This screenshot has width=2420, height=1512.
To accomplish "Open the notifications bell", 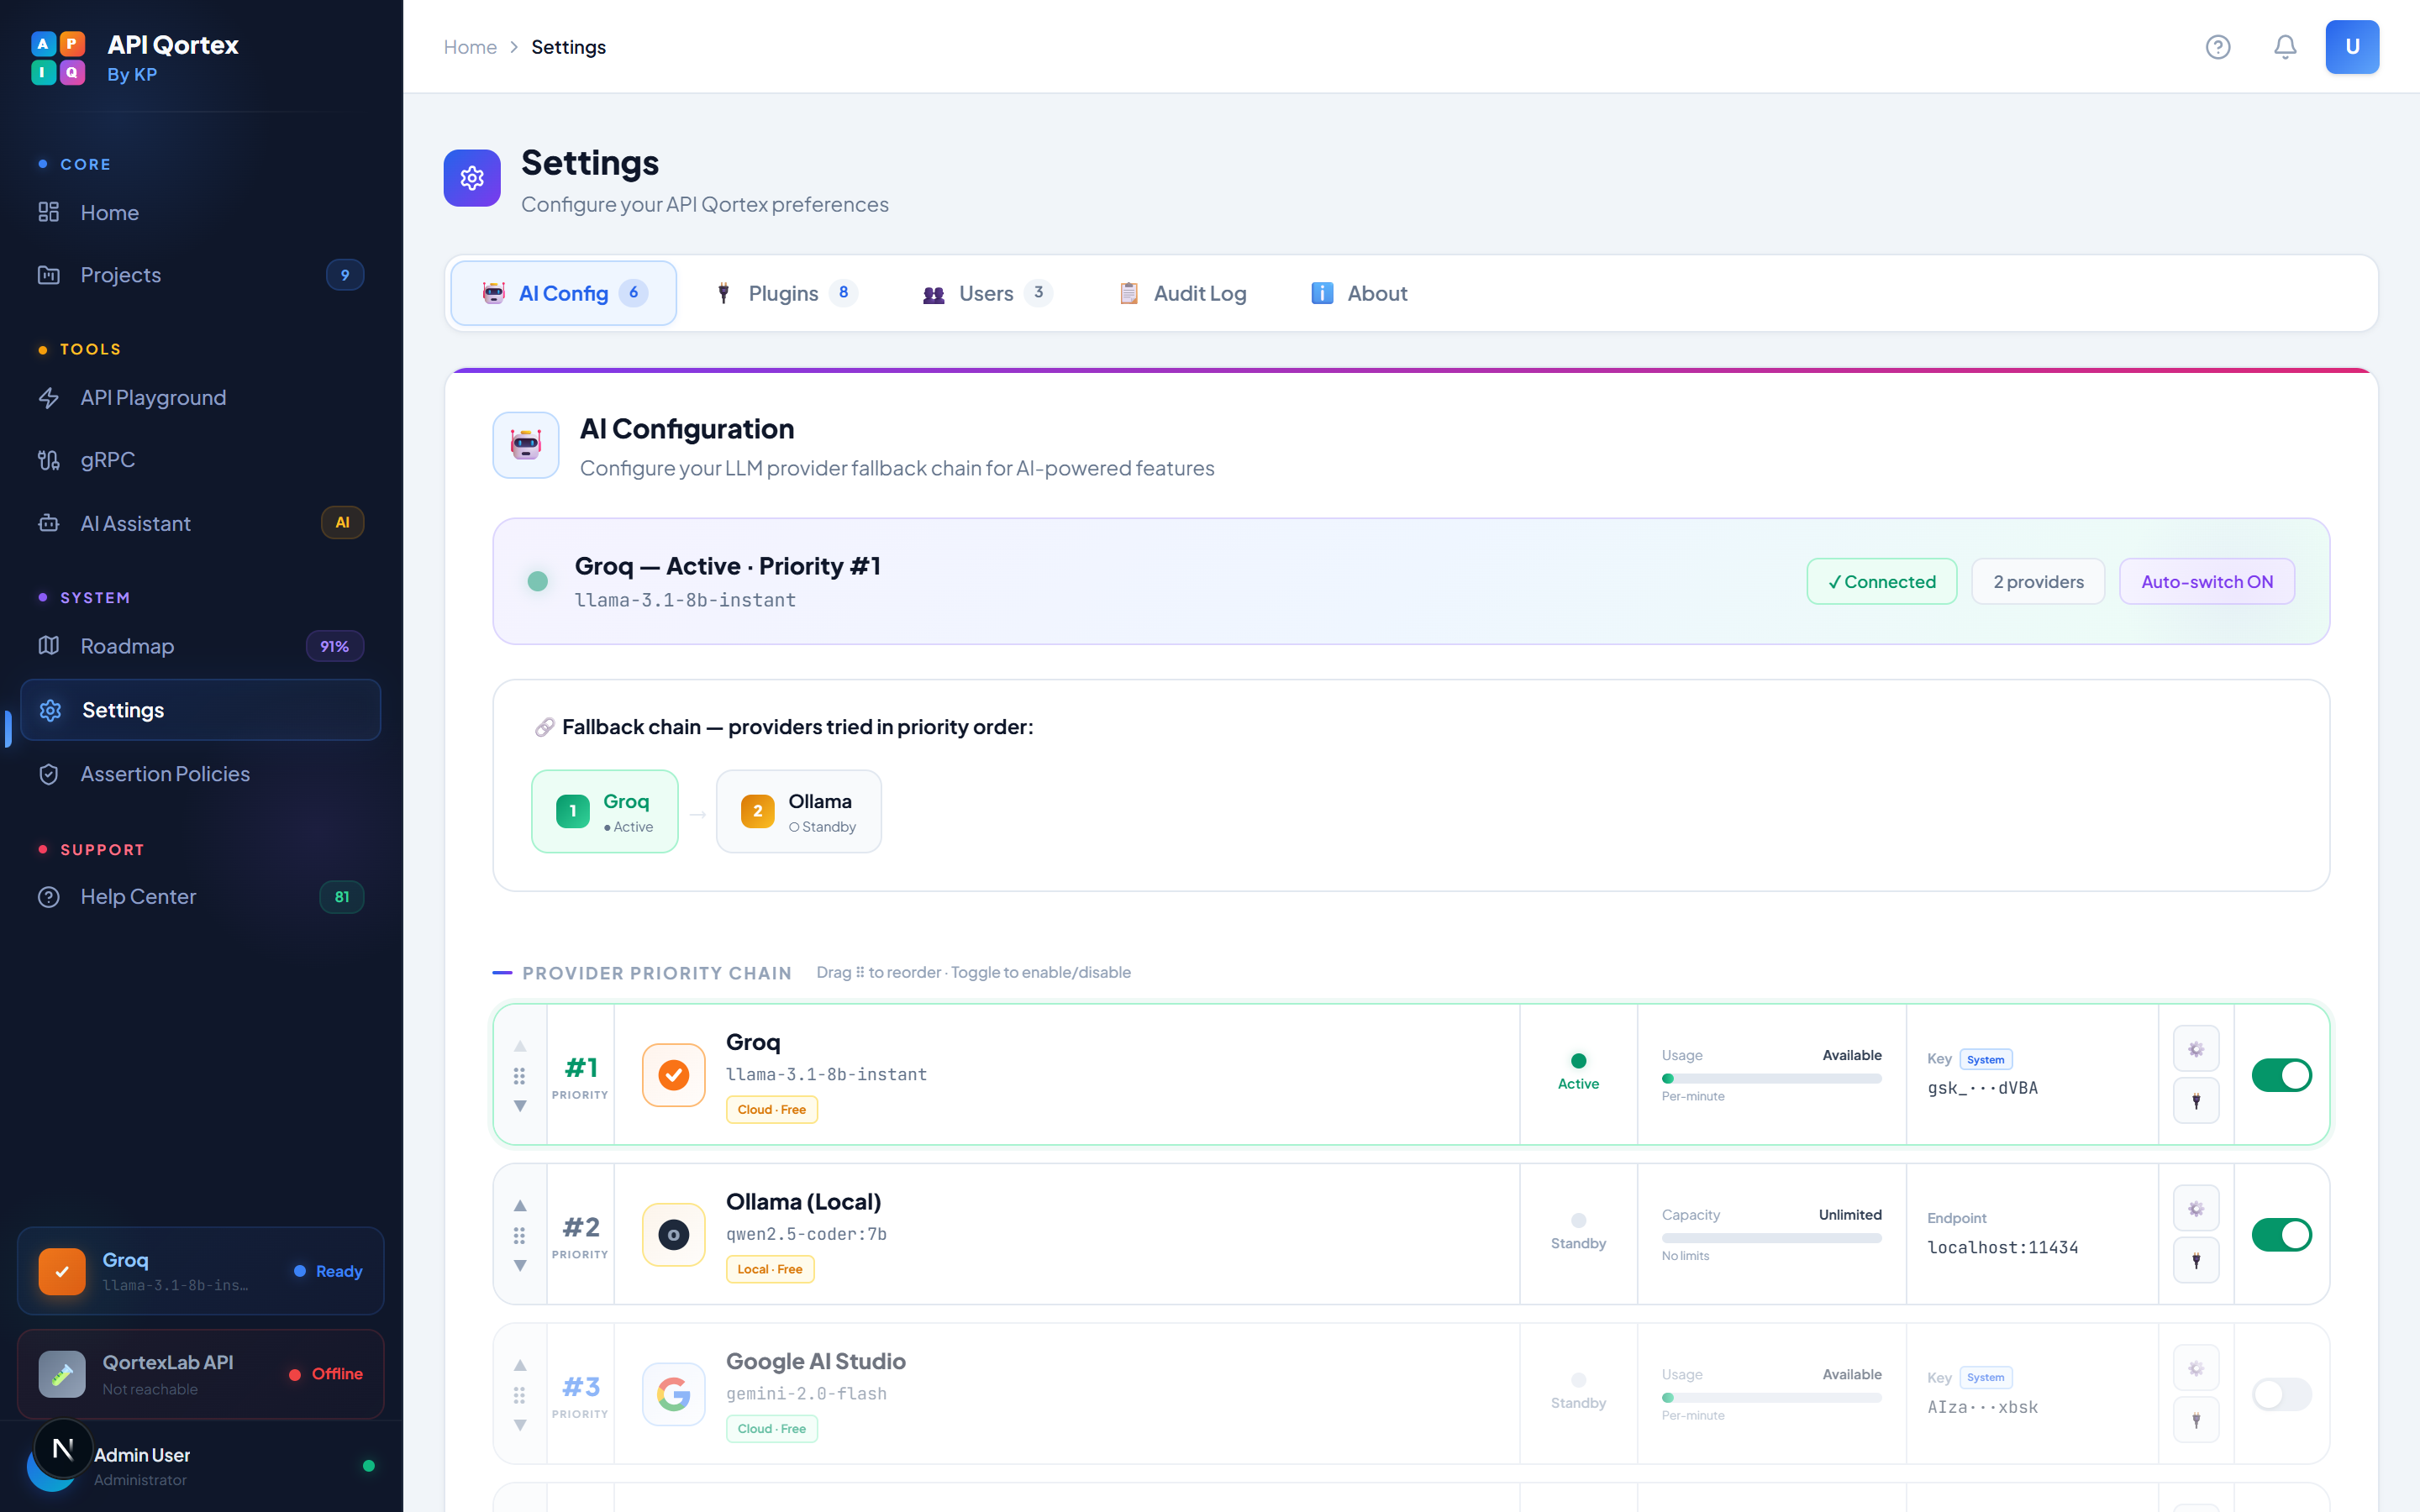I will click(2285, 47).
